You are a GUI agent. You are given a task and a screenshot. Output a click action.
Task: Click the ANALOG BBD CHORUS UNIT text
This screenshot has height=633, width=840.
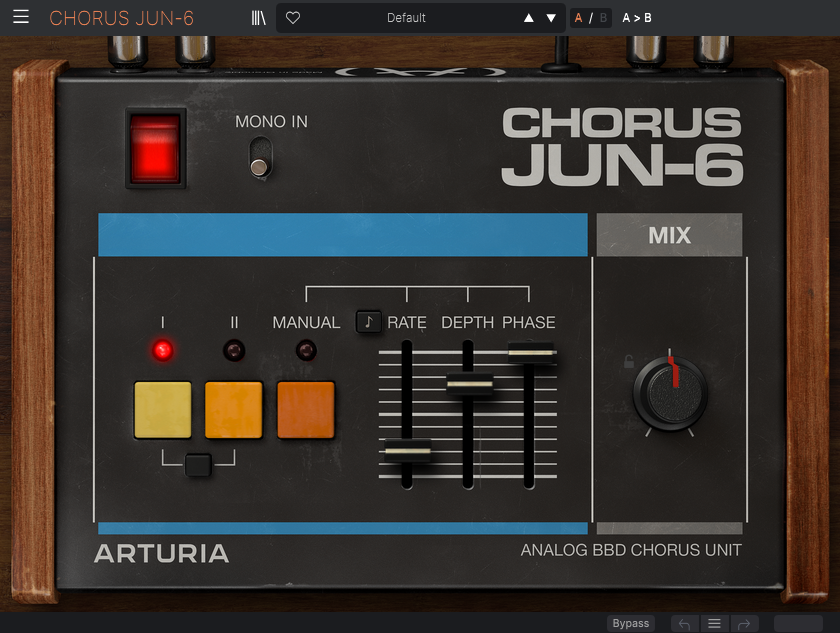631,550
